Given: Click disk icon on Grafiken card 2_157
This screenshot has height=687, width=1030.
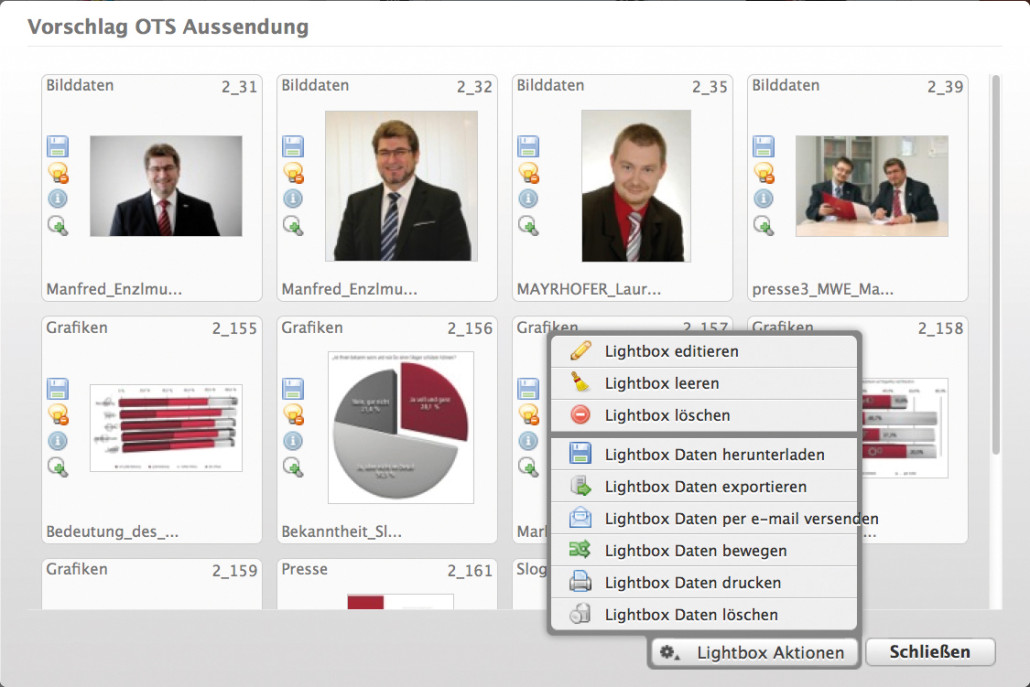Looking at the screenshot, I should pyautogui.click(x=528, y=388).
